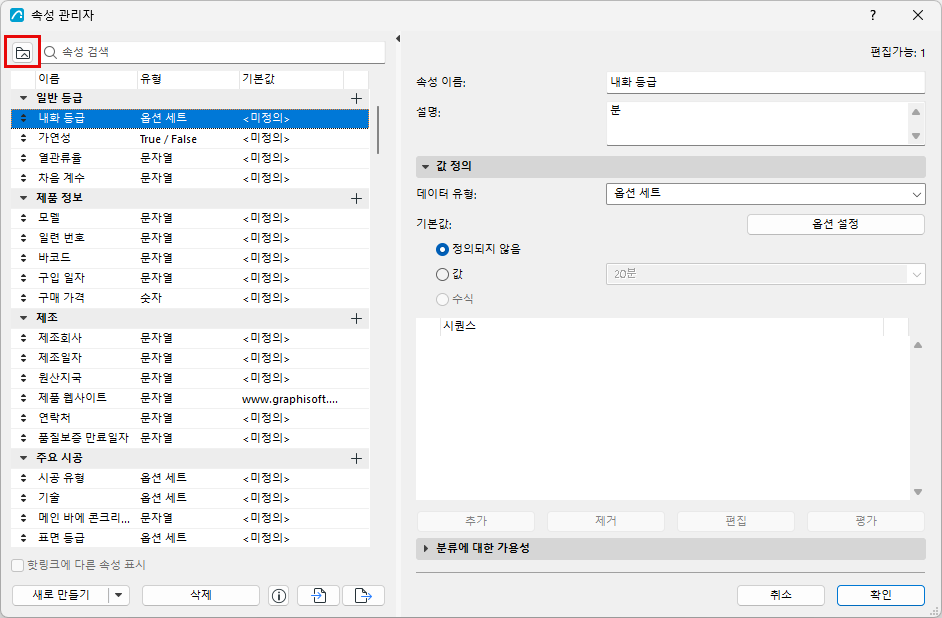Open the 새로 만들기 dropdown arrow

119,596
